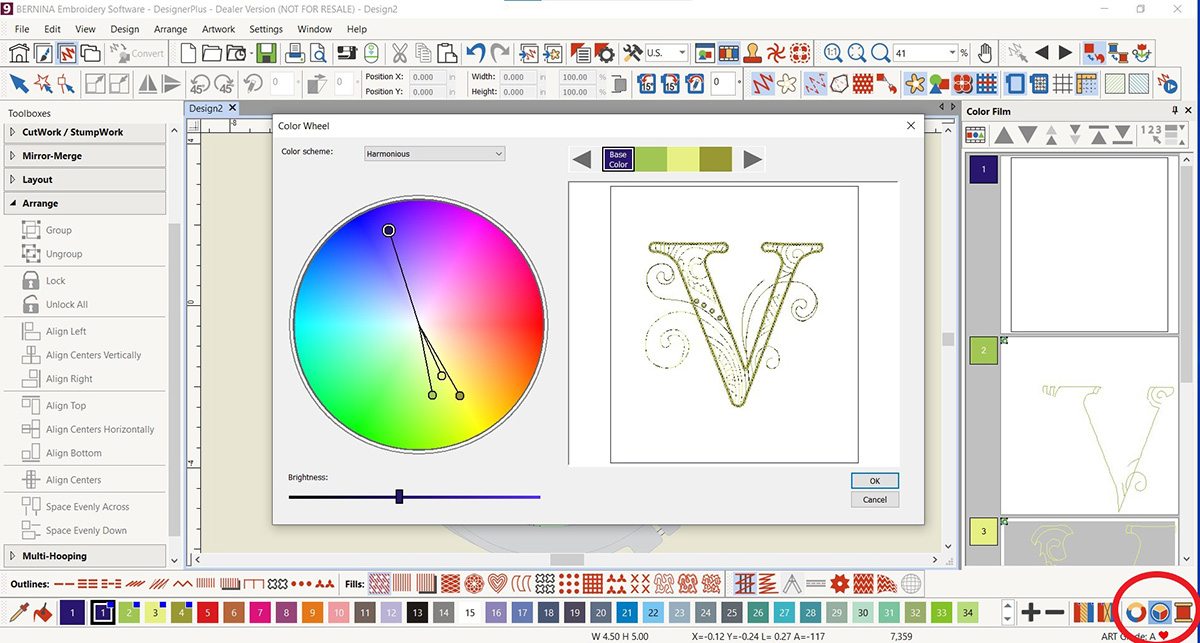Open the Design menu
This screenshot has height=643, width=1200.
point(125,29)
